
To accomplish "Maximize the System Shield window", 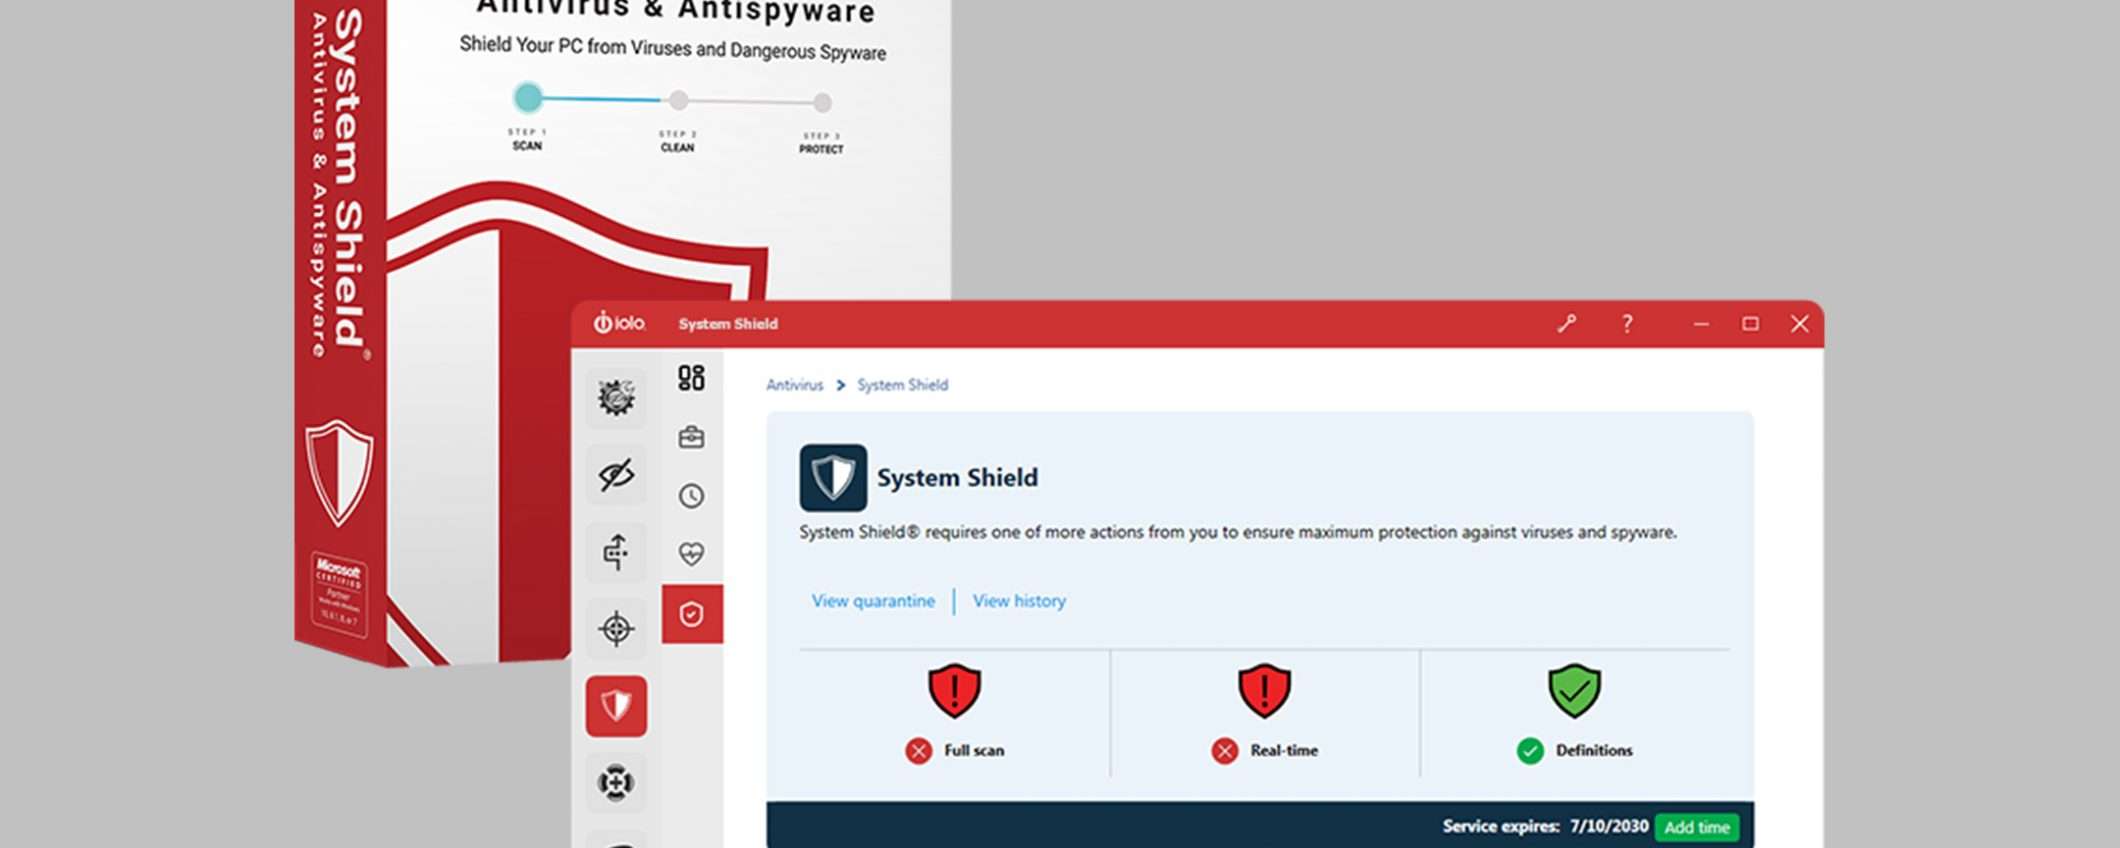I will click(1750, 324).
